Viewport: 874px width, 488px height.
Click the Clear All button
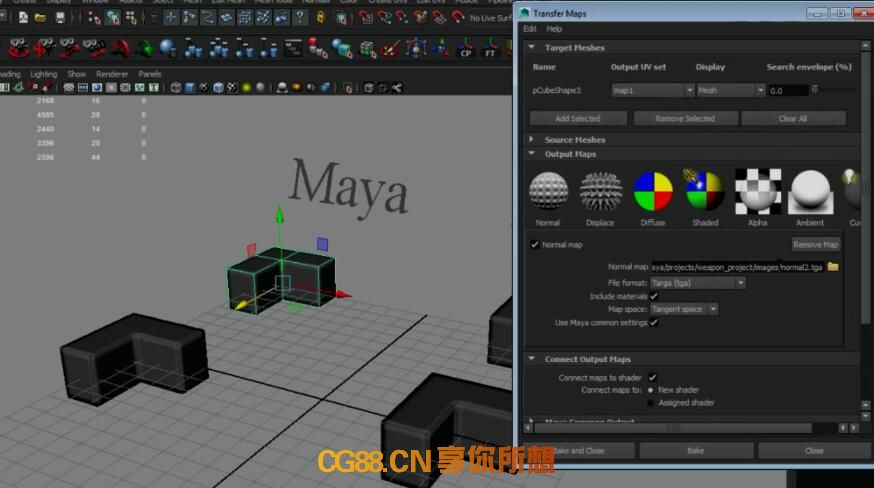[x=793, y=118]
